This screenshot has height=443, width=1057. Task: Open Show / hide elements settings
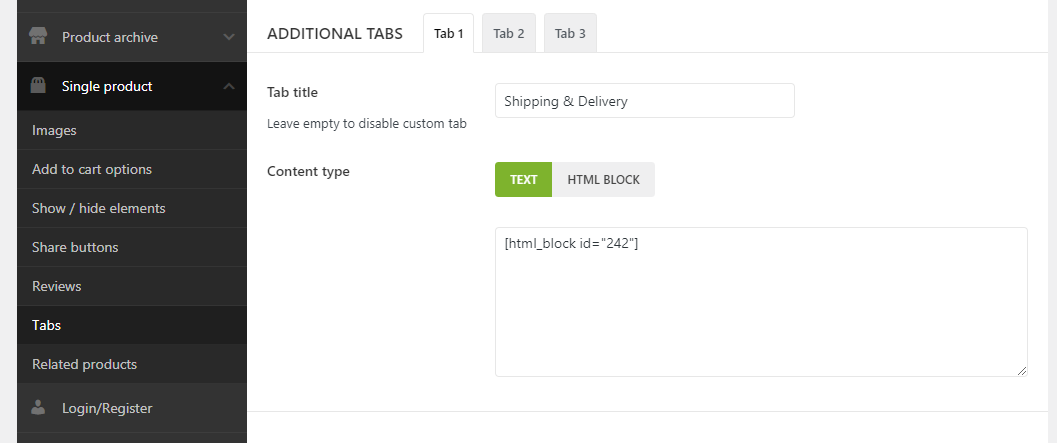98,208
